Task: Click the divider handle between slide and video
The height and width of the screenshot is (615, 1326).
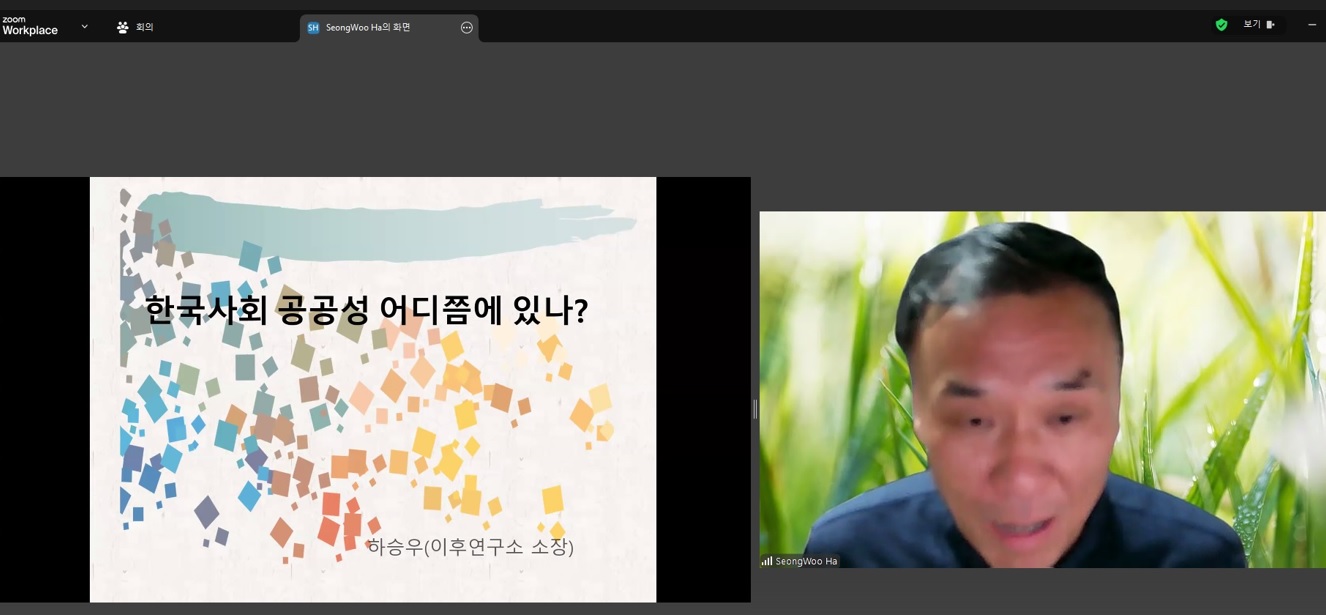Action: coord(755,408)
